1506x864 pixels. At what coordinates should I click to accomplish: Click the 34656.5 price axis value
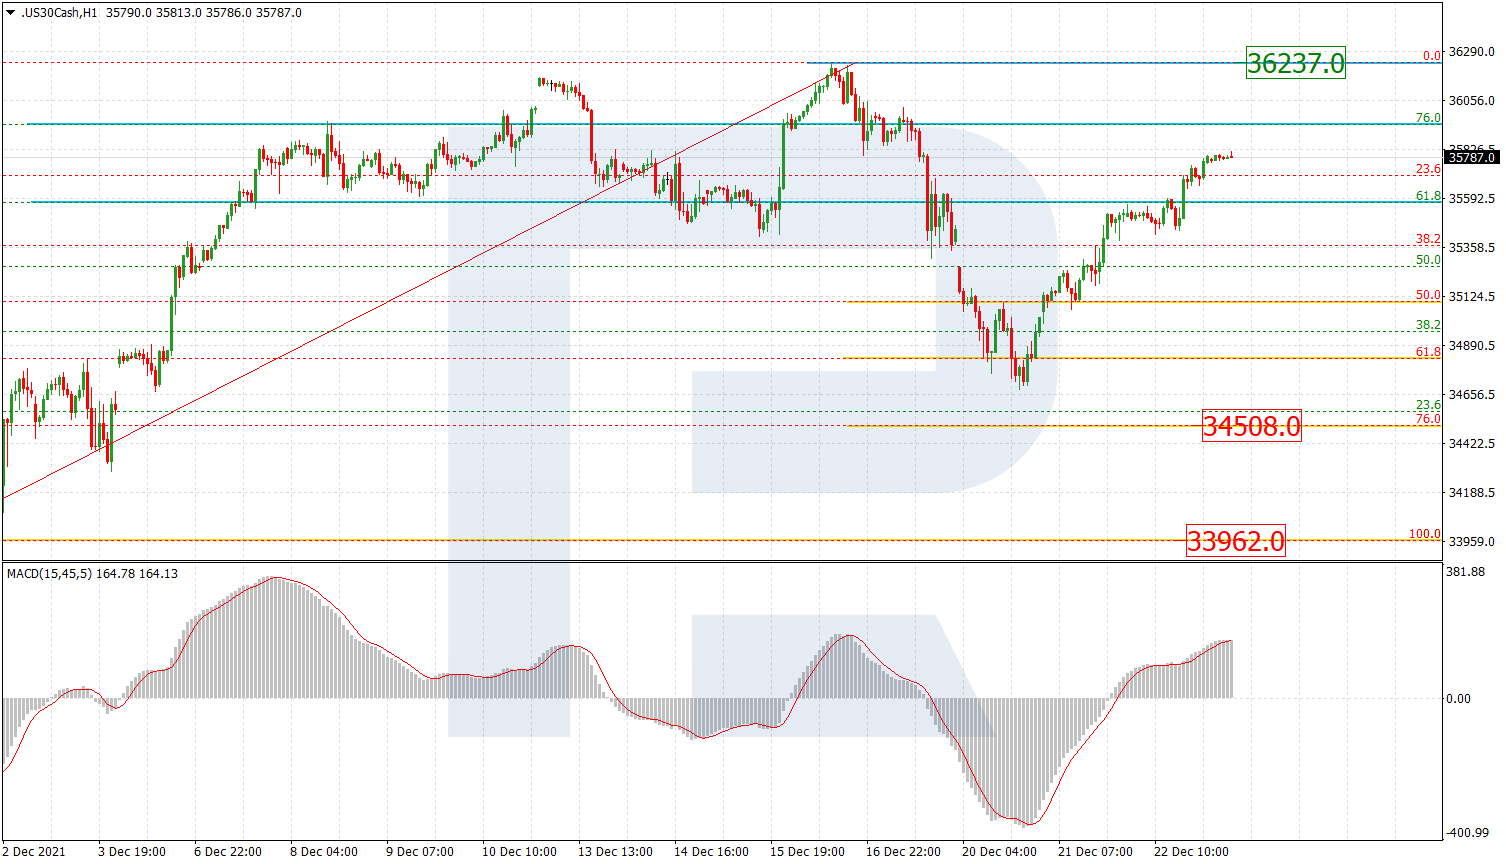click(x=1471, y=395)
